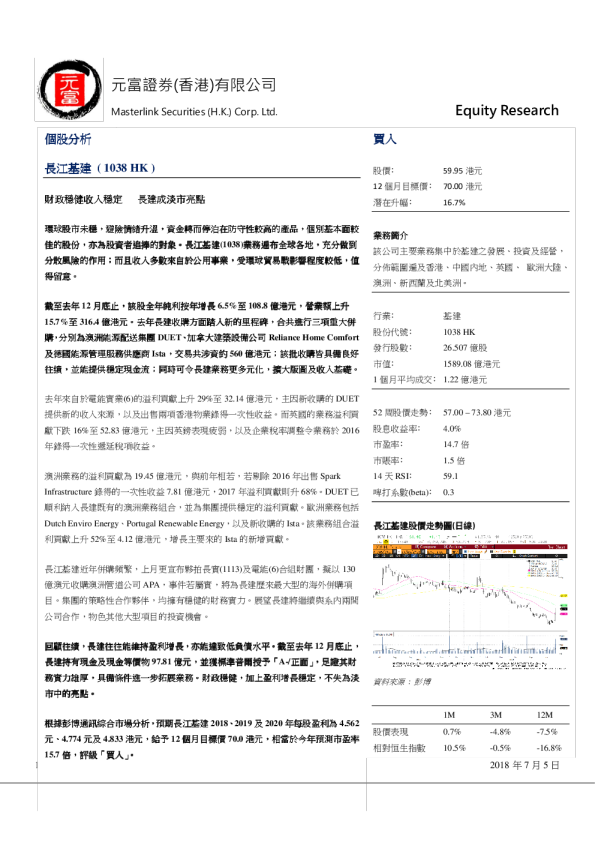Click the 買入 rating heading
595x842 pixels.
pos(384,139)
